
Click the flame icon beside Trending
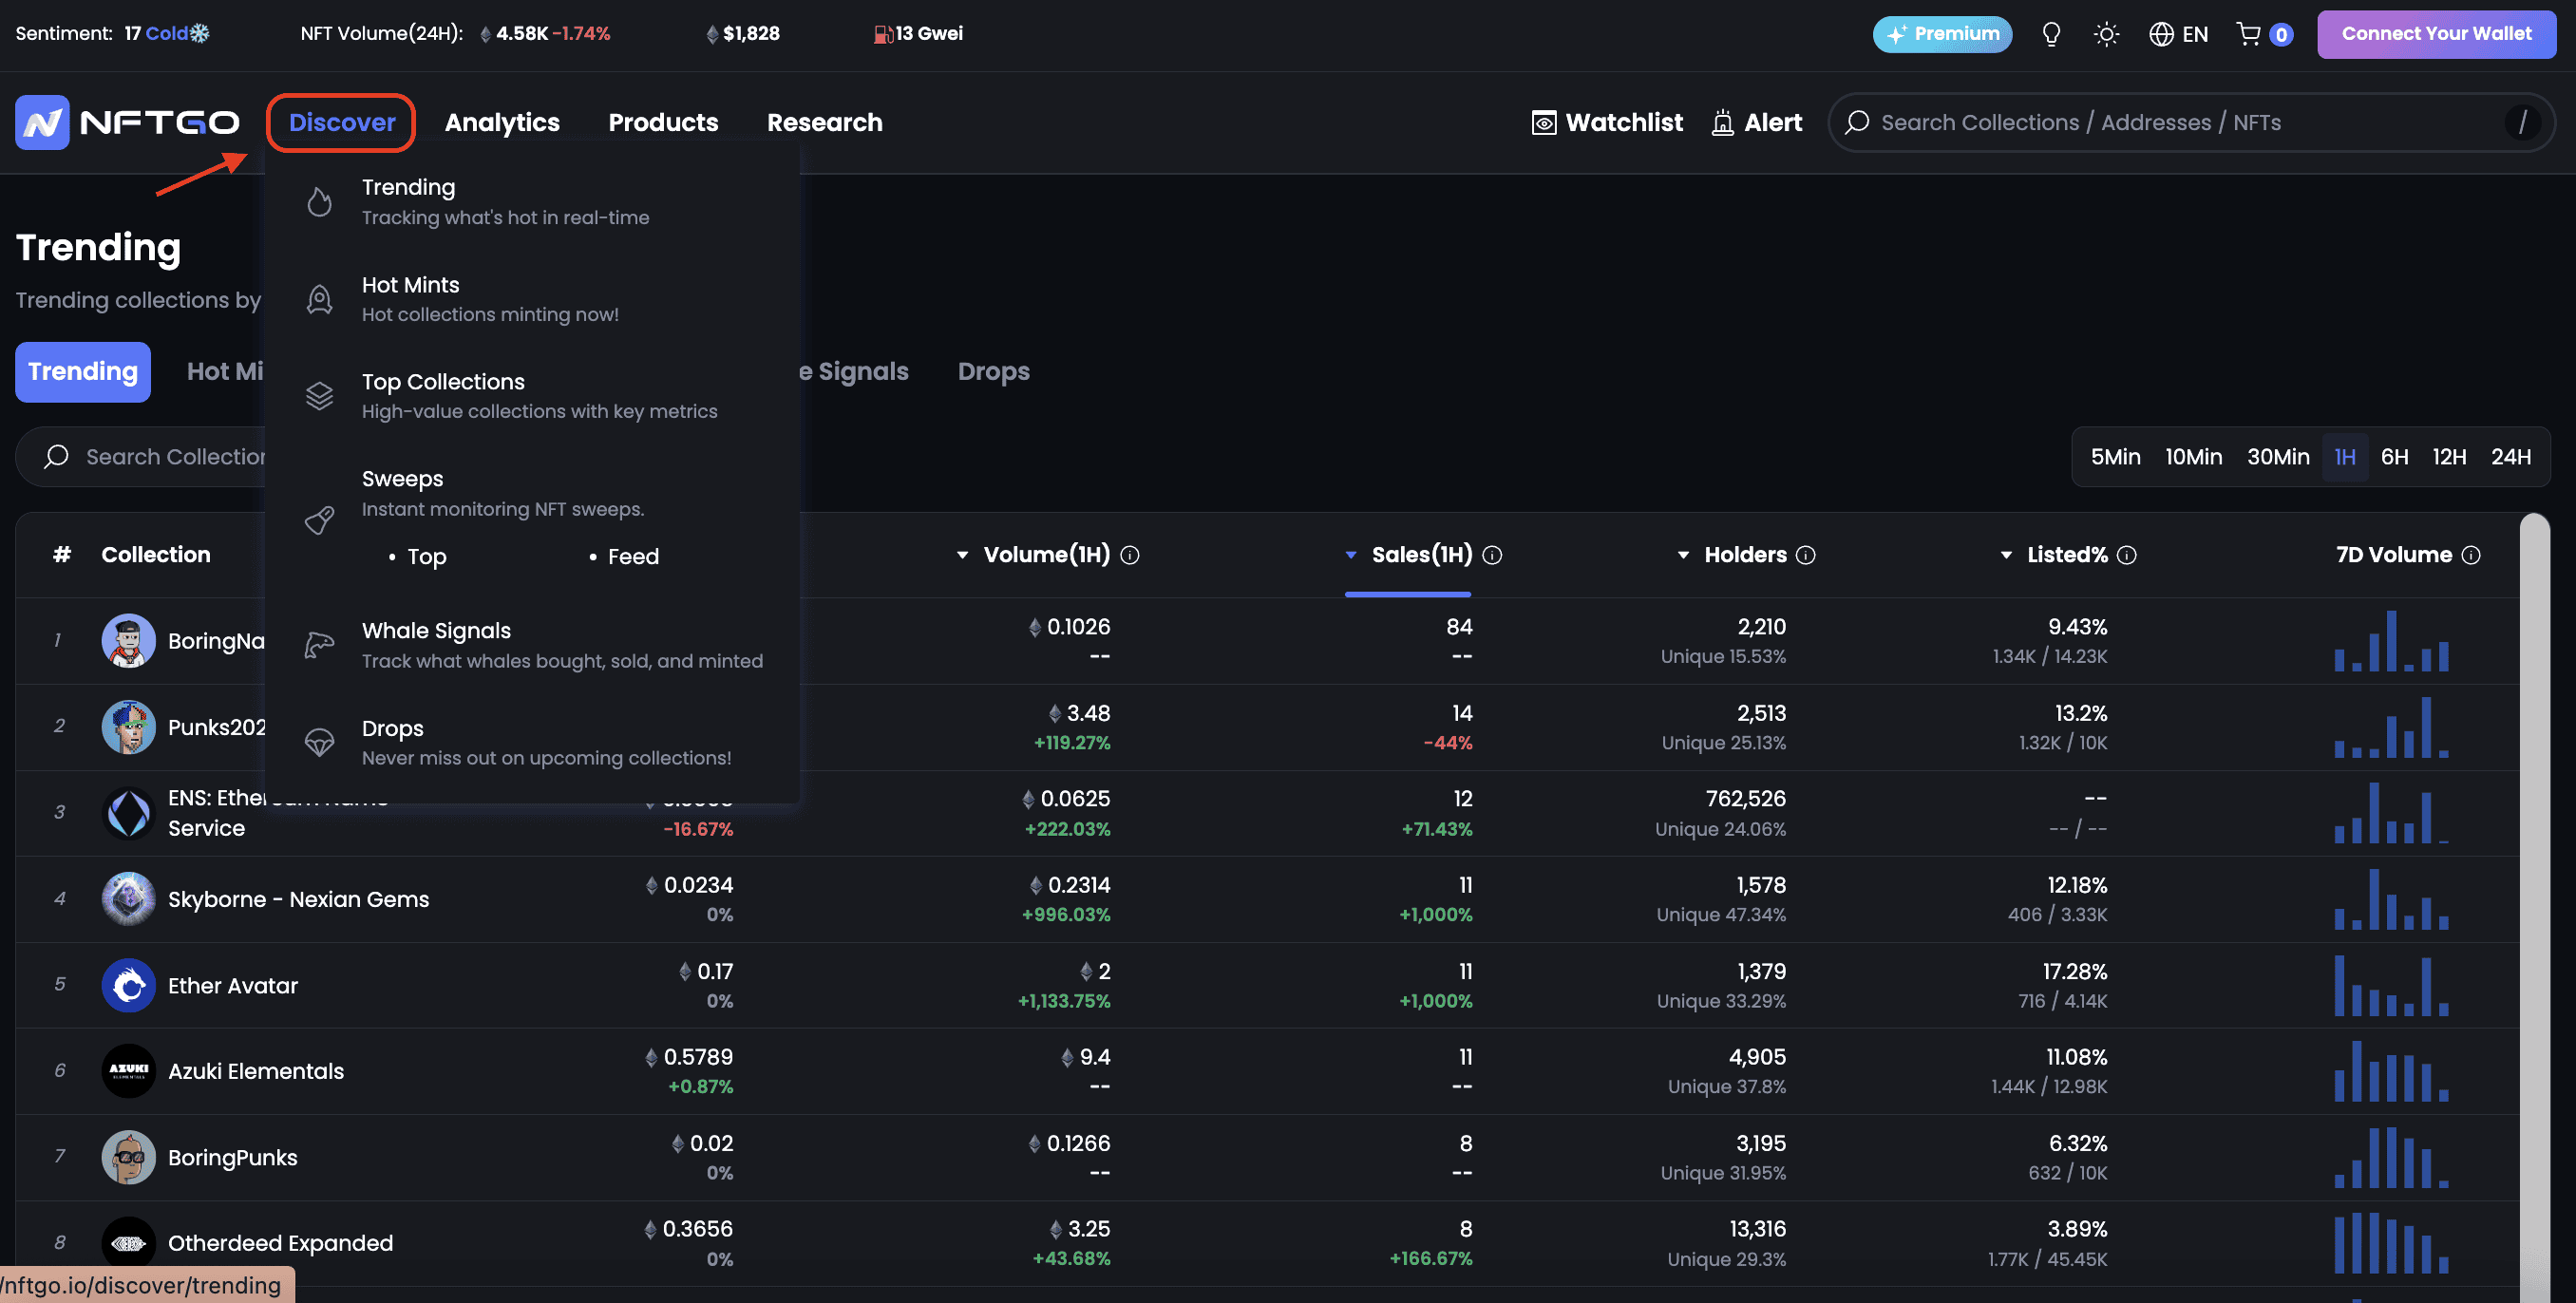click(319, 202)
